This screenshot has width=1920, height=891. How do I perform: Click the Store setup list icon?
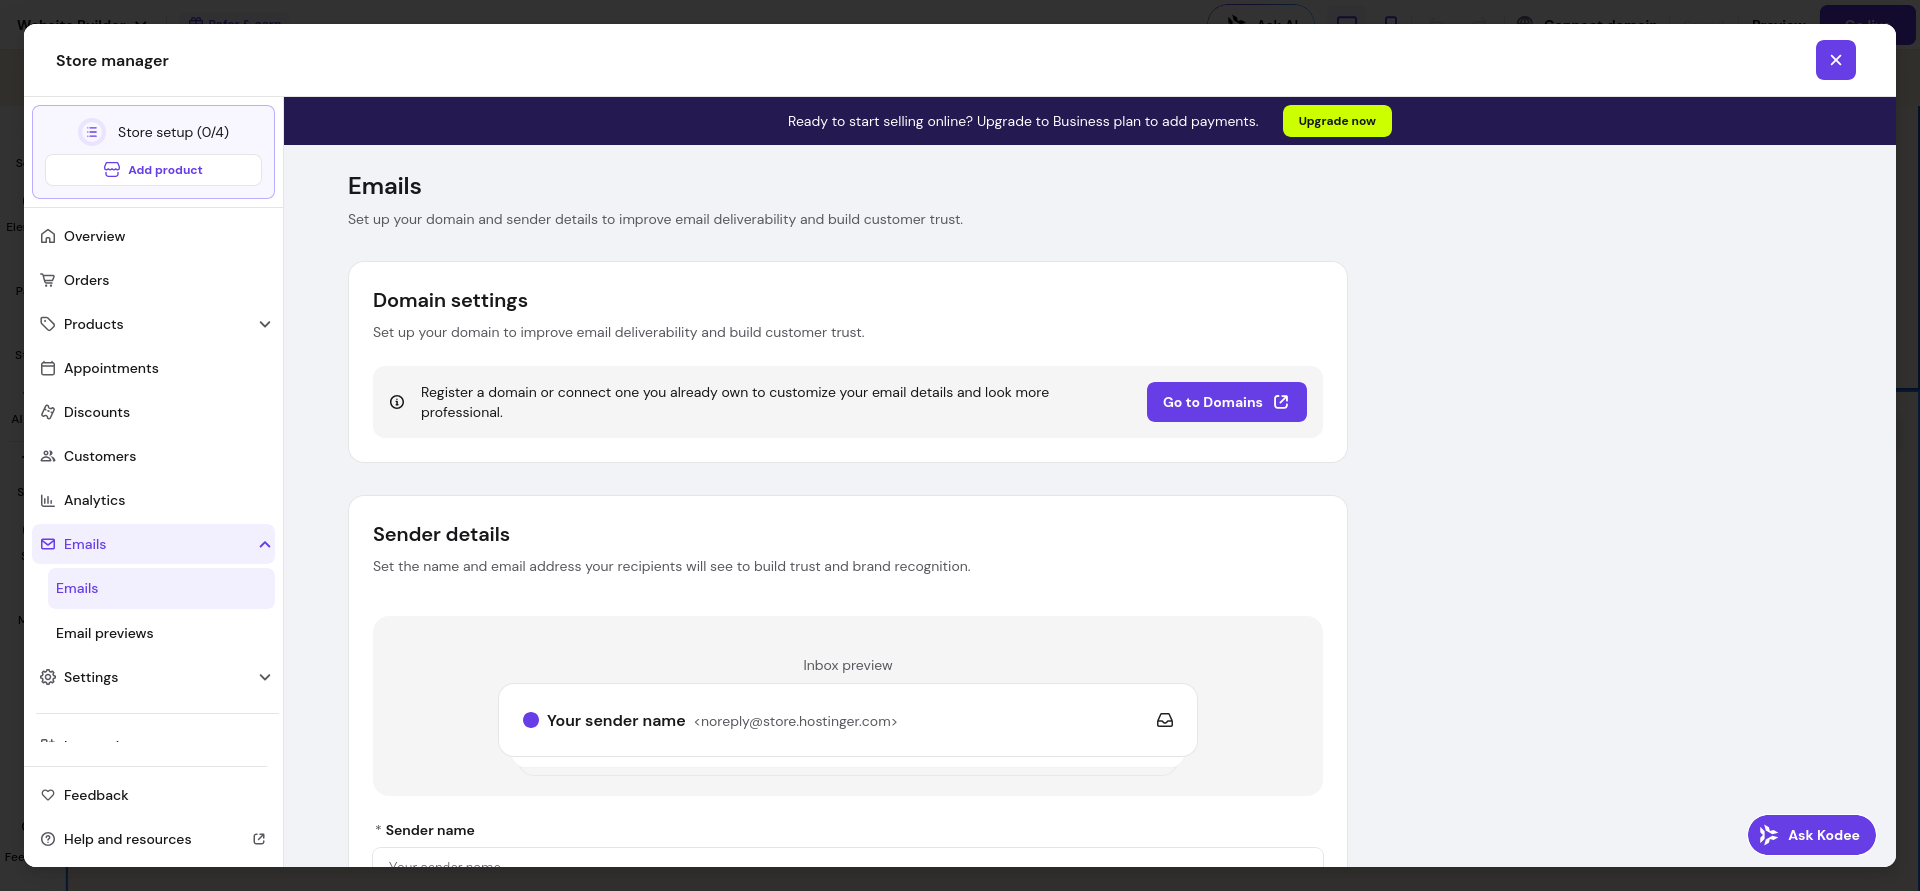[x=92, y=132]
